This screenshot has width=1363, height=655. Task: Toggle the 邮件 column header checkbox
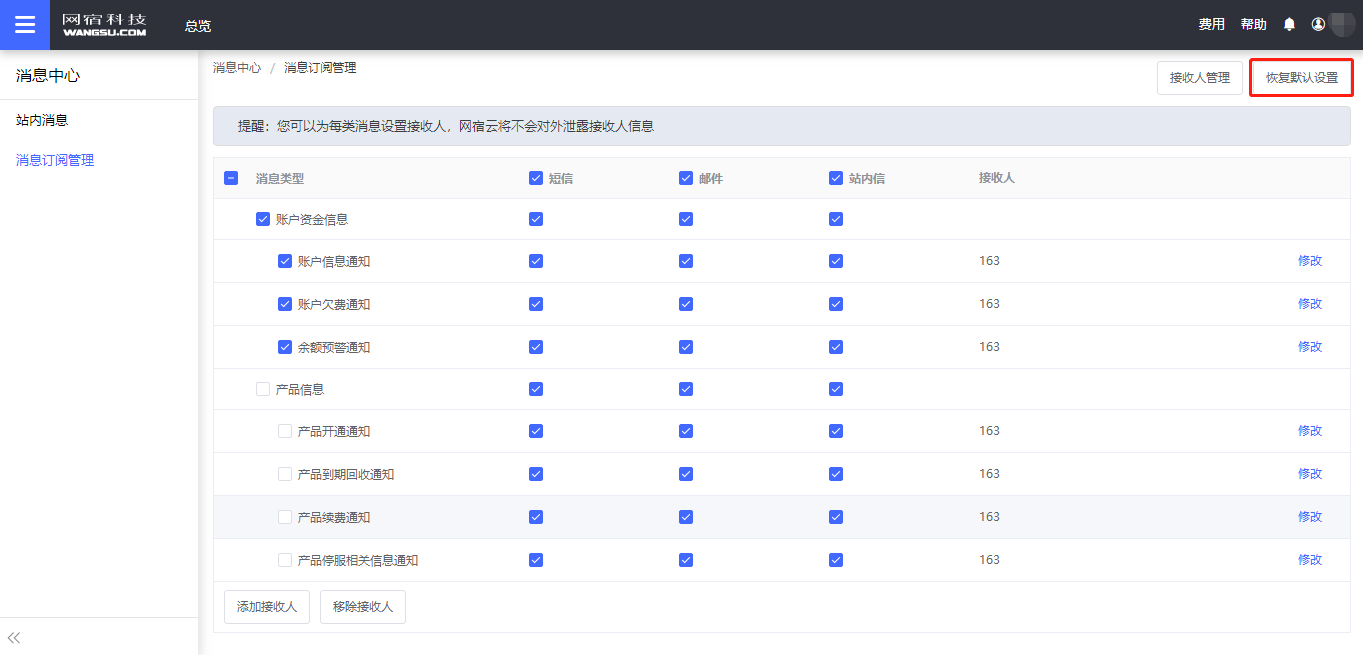pyautogui.click(x=686, y=178)
